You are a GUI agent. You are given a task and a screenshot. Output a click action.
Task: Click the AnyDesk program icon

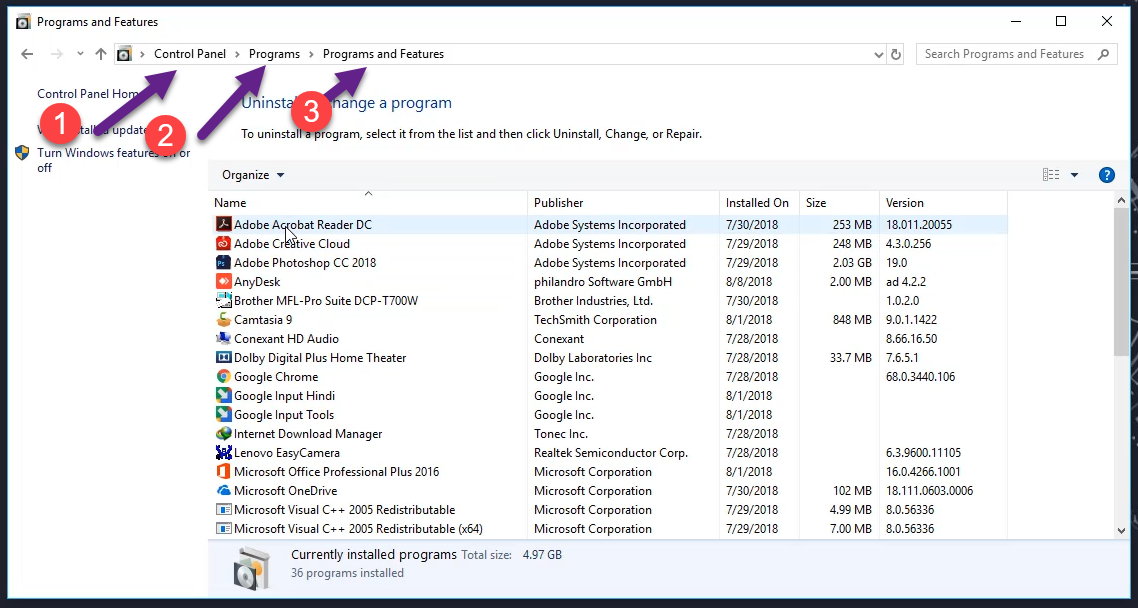pyautogui.click(x=224, y=281)
